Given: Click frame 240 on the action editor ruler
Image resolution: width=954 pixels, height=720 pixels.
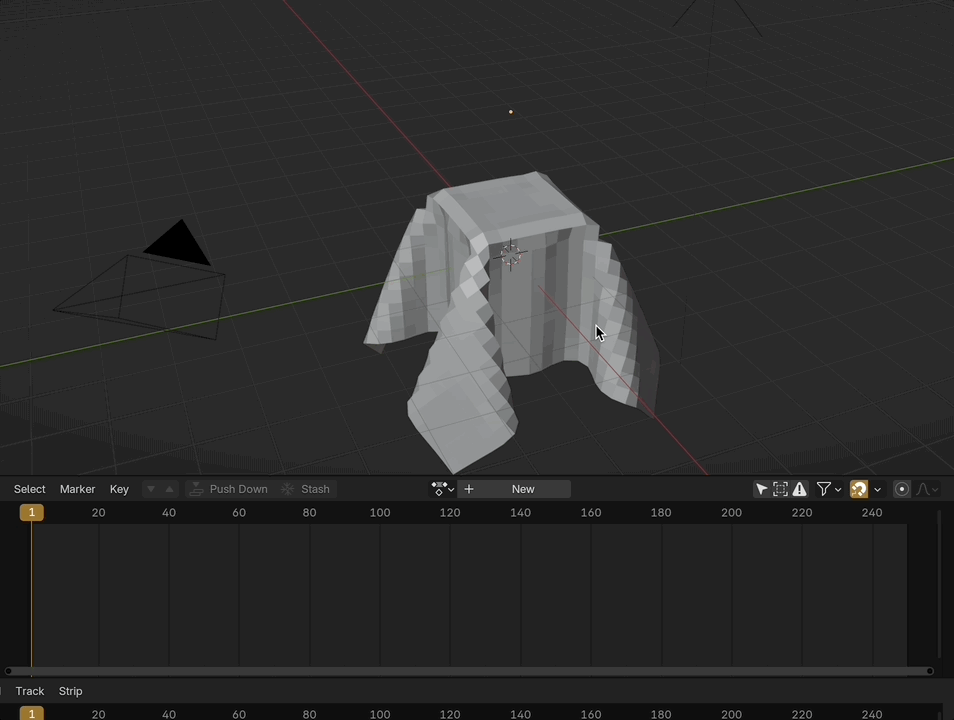Looking at the screenshot, I should [x=872, y=512].
